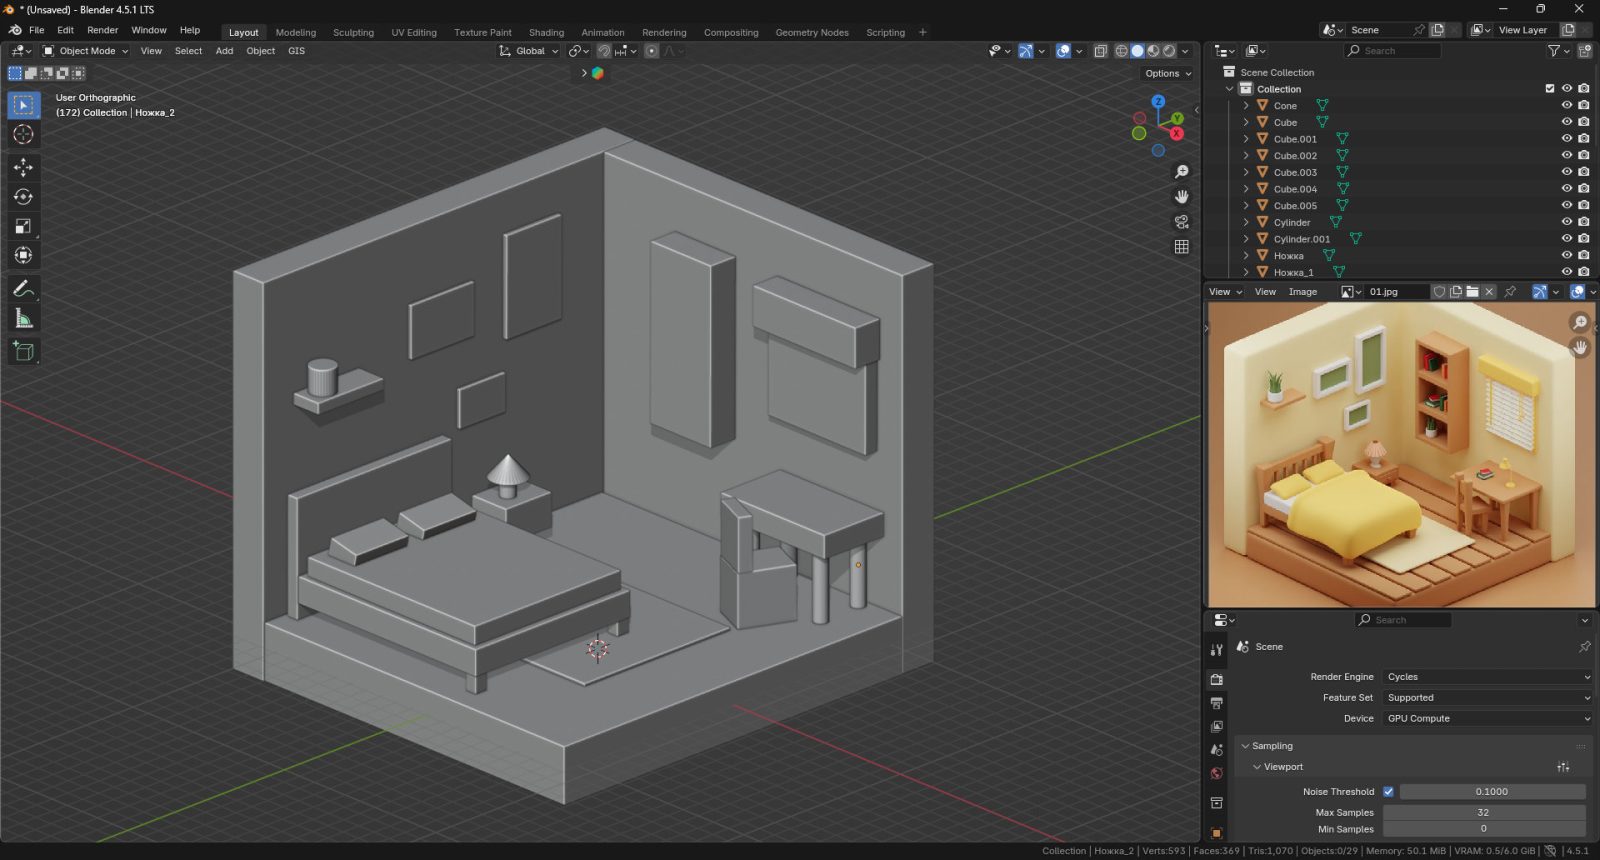Image resolution: width=1600 pixels, height=860 pixels.
Task: Open the View Layer properties tab
Action: (1216, 727)
